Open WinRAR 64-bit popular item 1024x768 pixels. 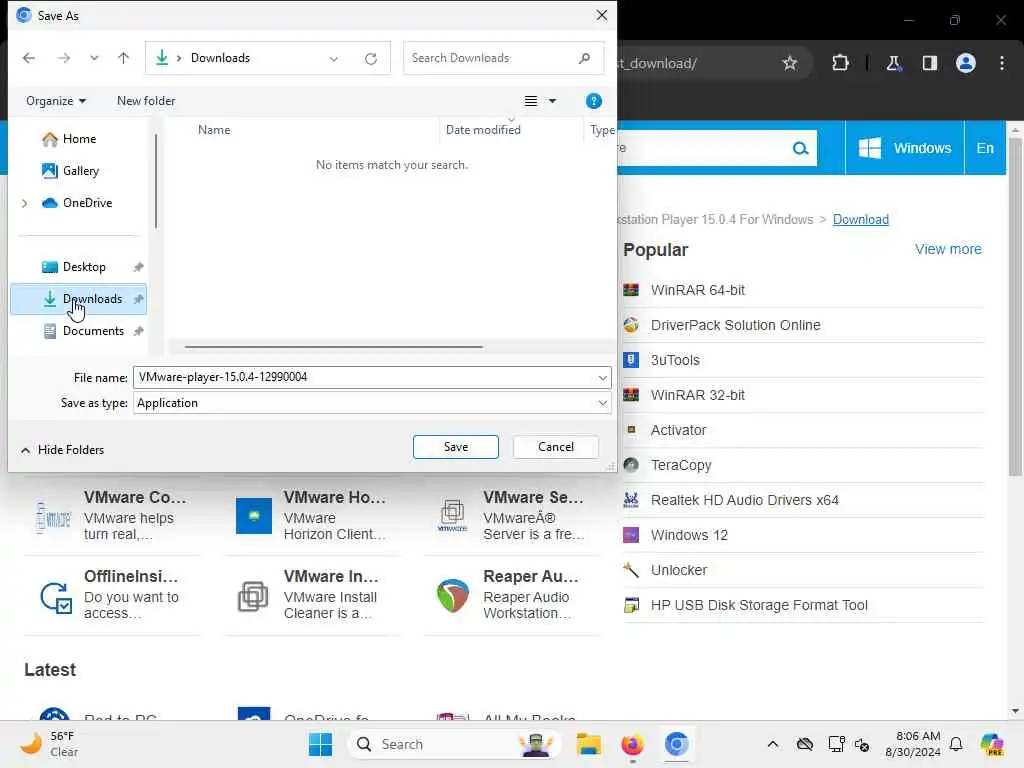pos(697,290)
